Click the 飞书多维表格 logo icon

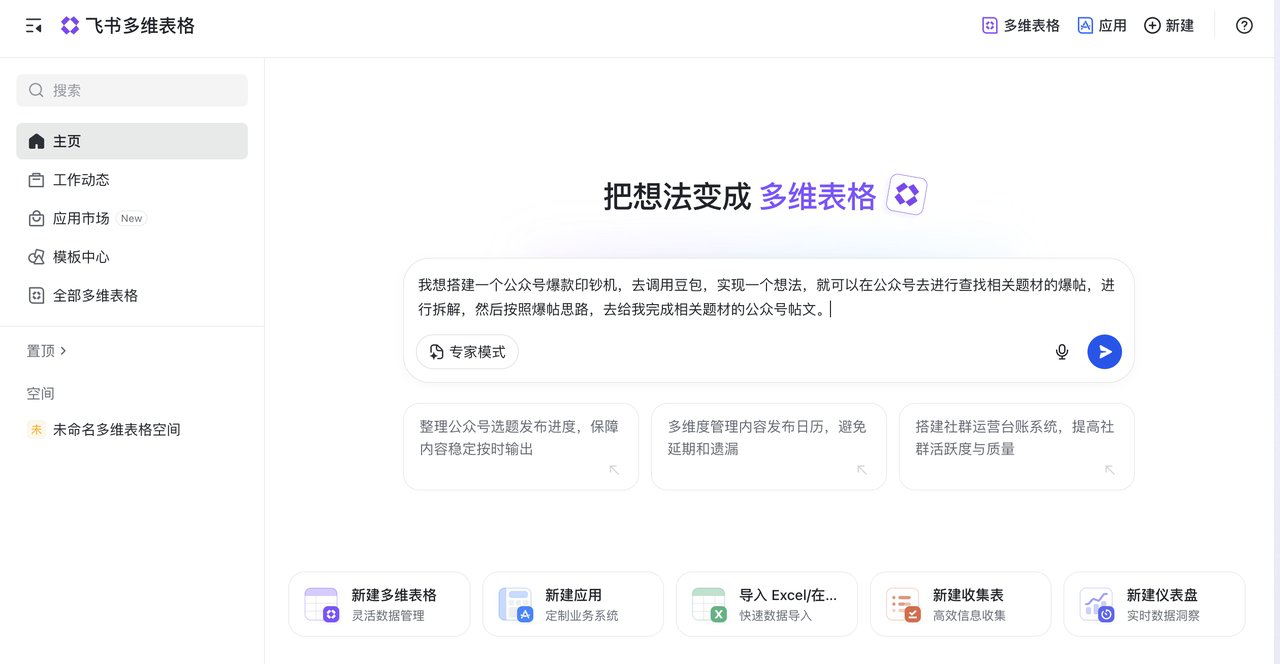point(70,26)
